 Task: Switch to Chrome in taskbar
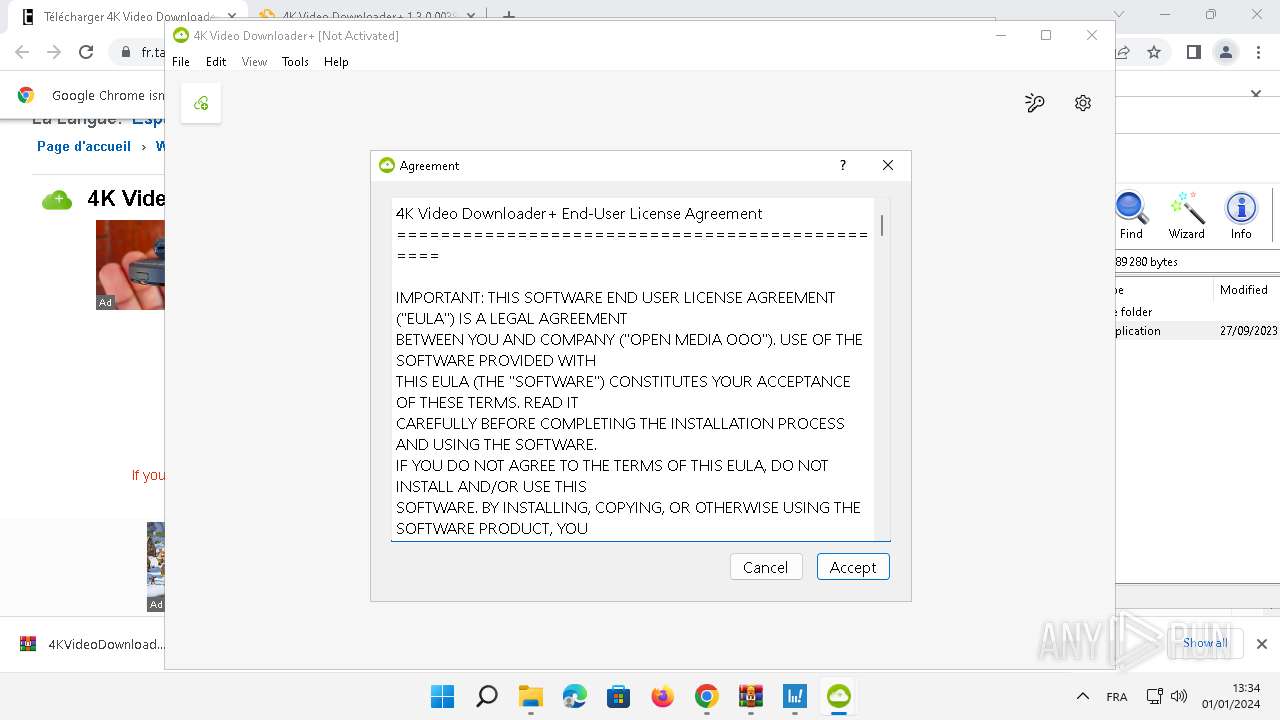point(707,696)
